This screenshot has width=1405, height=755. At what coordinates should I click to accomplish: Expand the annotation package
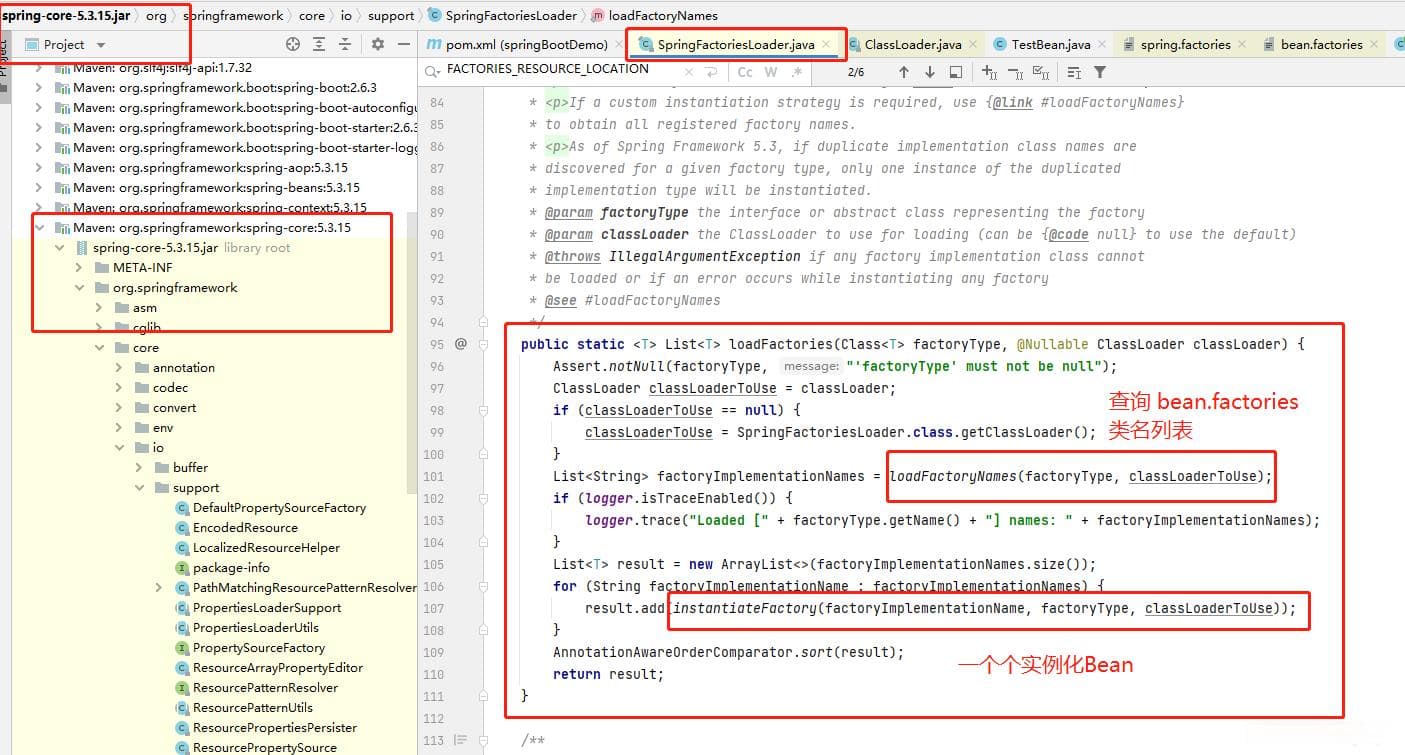click(119, 367)
